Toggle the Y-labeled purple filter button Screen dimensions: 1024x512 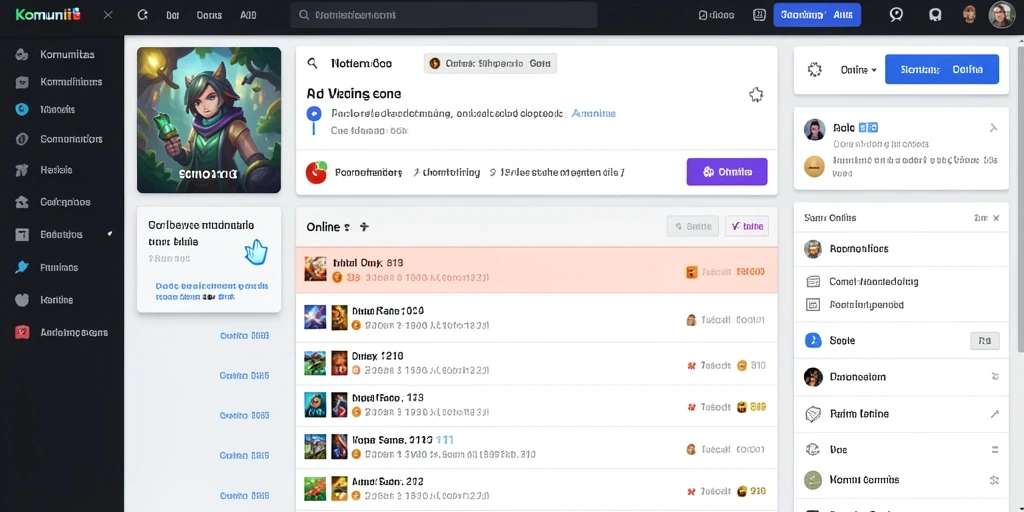pos(746,226)
